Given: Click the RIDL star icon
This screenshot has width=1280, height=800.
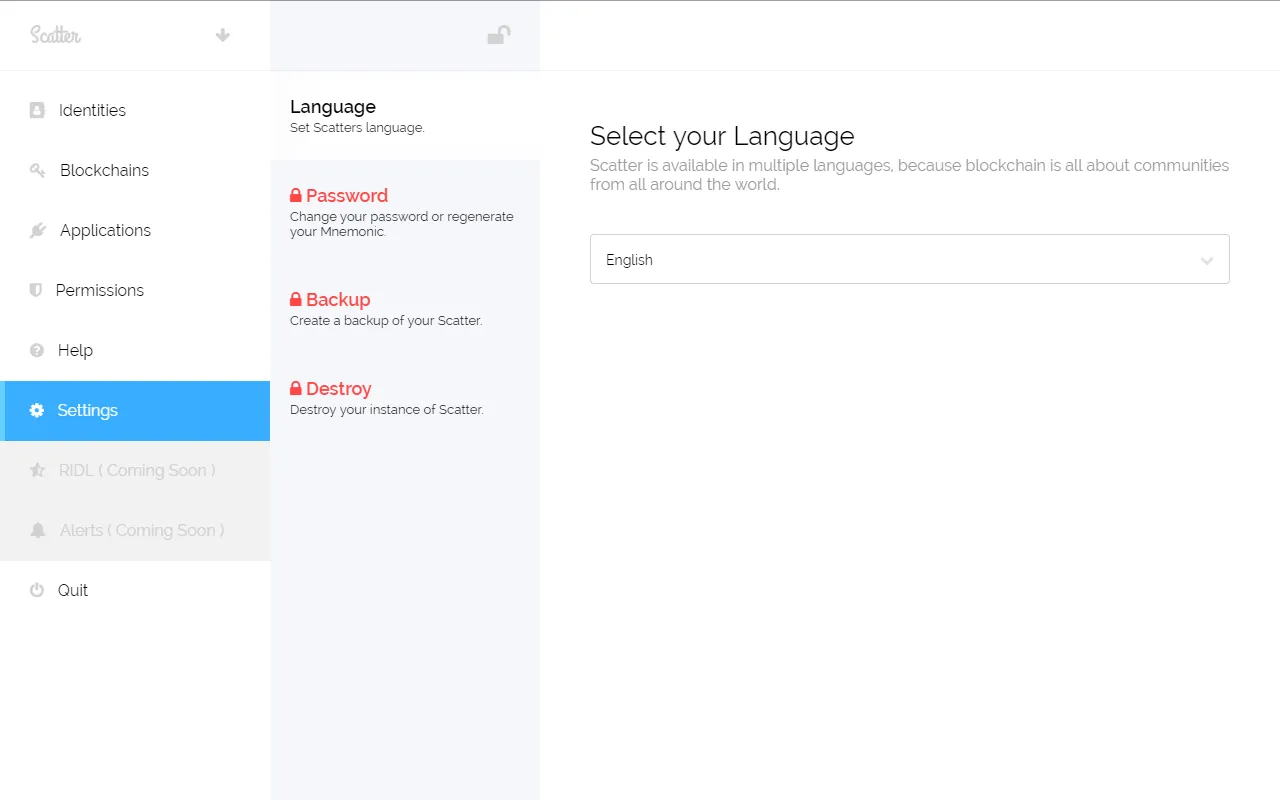Looking at the screenshot, I should tap(37, 470).
